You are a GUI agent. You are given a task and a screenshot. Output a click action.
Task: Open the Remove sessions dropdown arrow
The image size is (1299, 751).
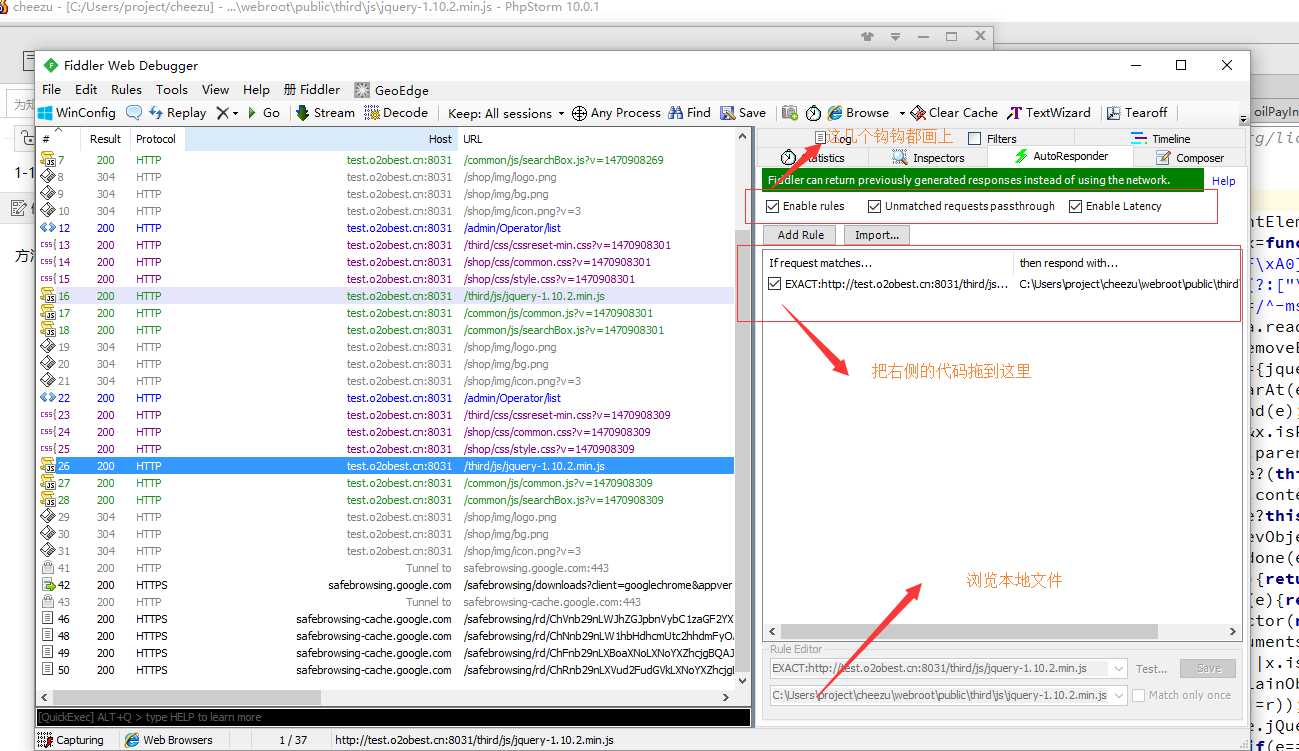point(236,114)
